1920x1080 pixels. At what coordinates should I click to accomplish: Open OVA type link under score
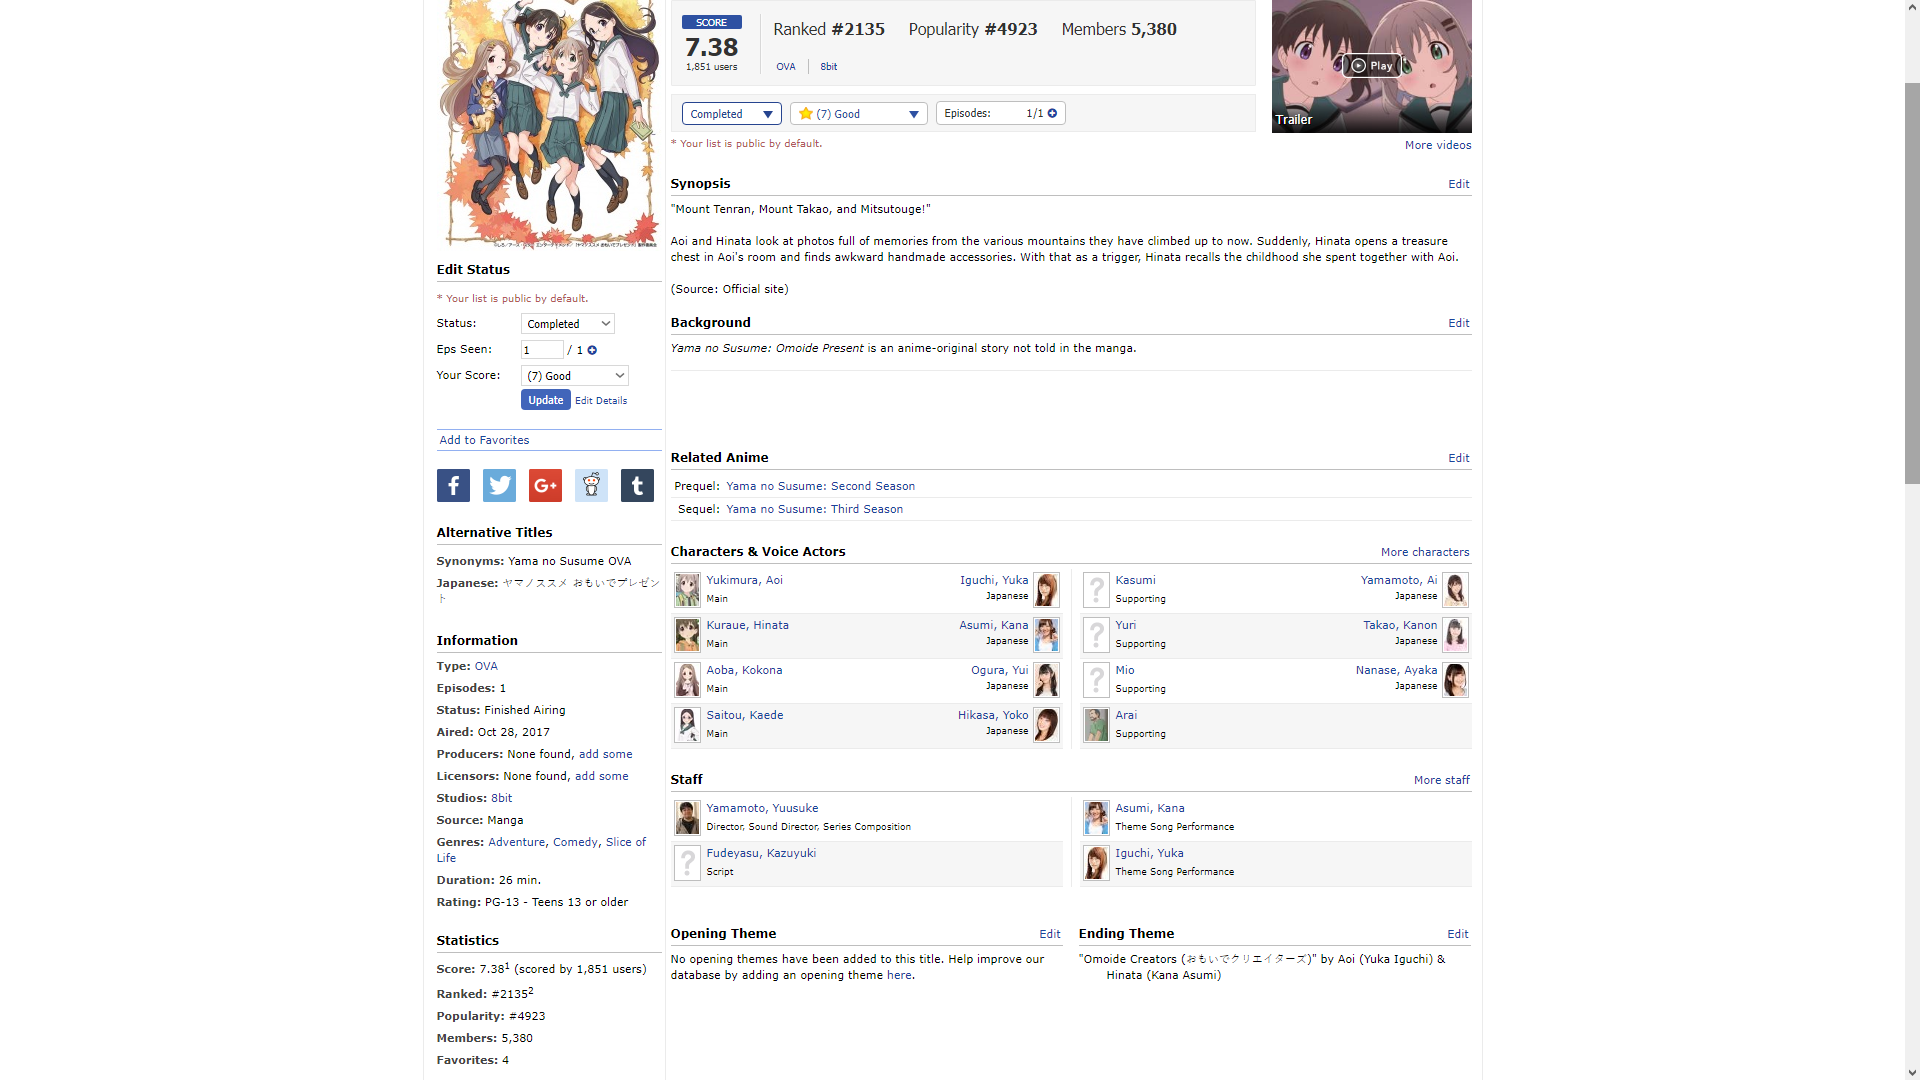[x=786, y=67]
